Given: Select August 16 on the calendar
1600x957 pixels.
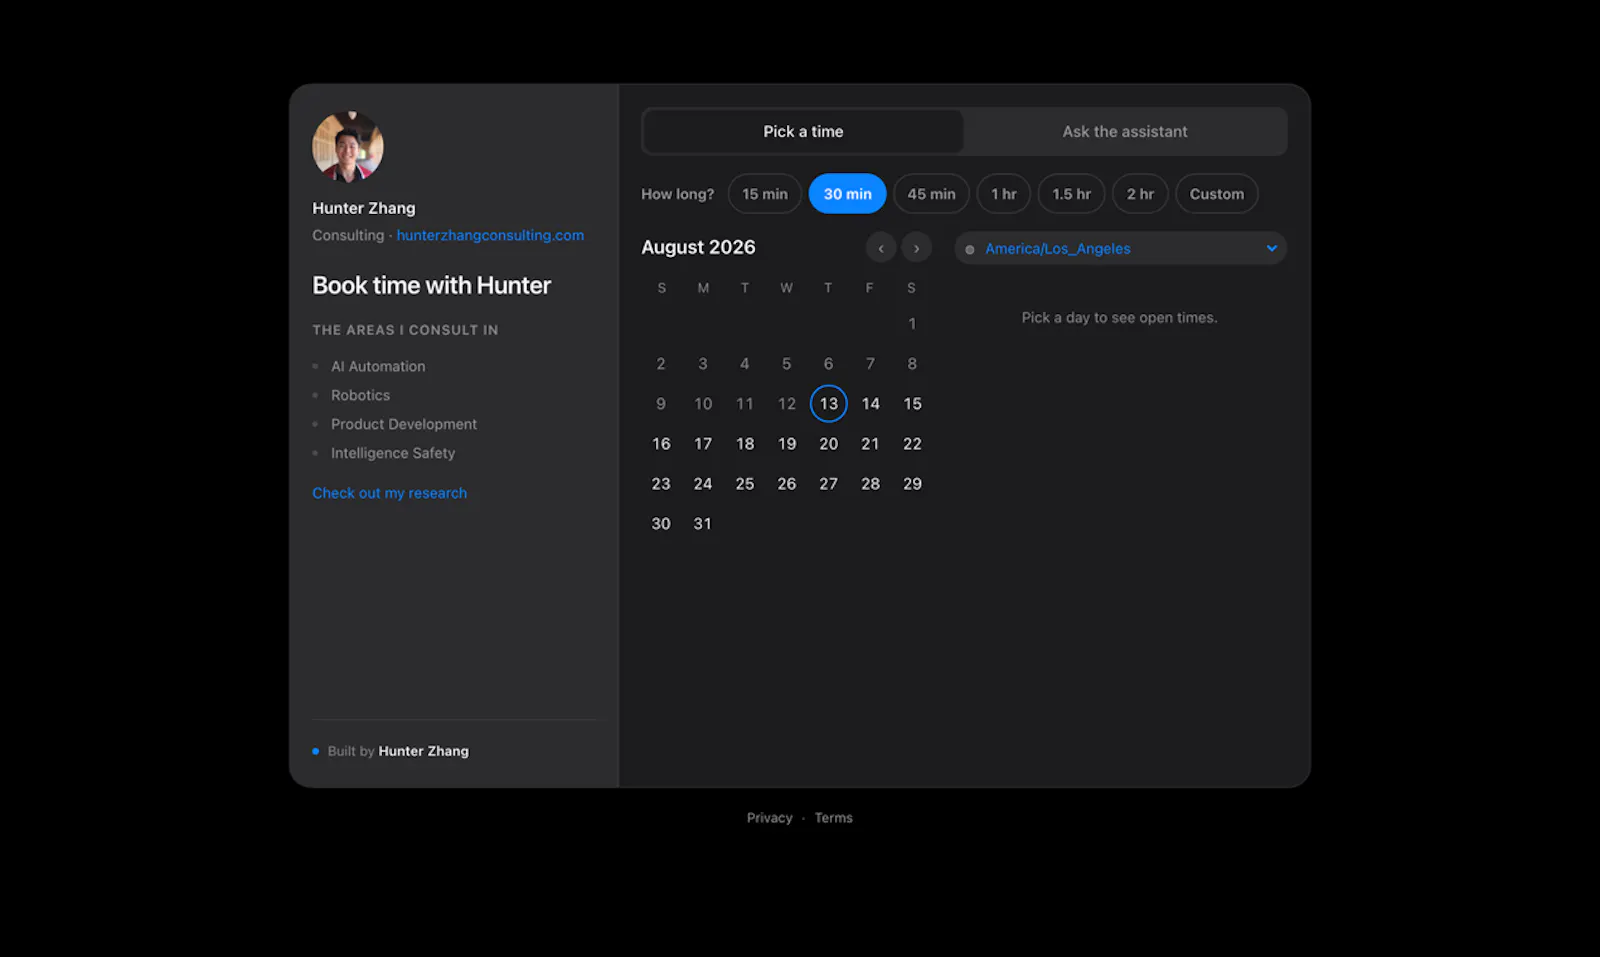Looking at the screenshot, I should pyautogui.click(x=661, y=444).
